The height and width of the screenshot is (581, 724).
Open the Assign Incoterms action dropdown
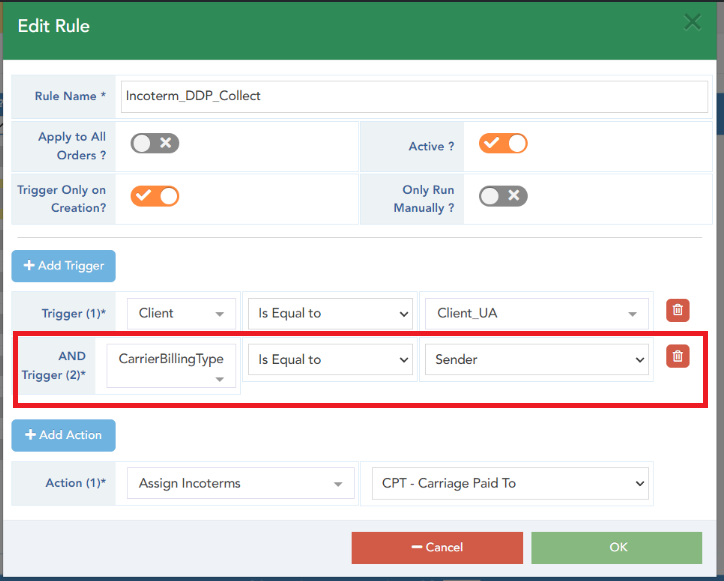(240, 483)
